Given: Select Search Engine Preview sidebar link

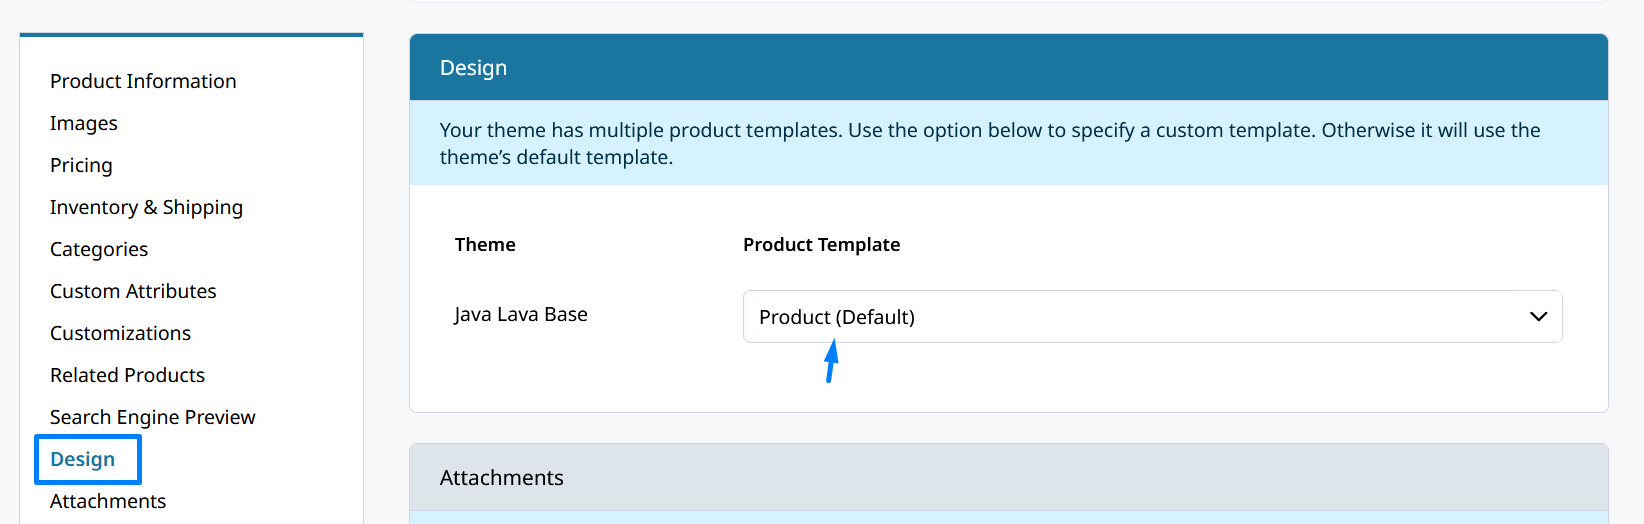Looking at the screenshot, I should (x=153, y=417).
